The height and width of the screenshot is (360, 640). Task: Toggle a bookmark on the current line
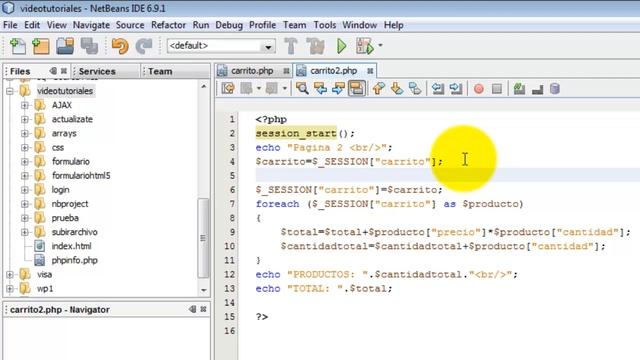pyautogui.click(x=415, y=89)
